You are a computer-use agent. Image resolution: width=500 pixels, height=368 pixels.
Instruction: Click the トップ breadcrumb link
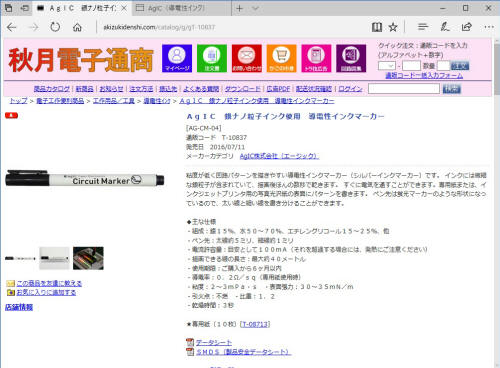(18, 101)
